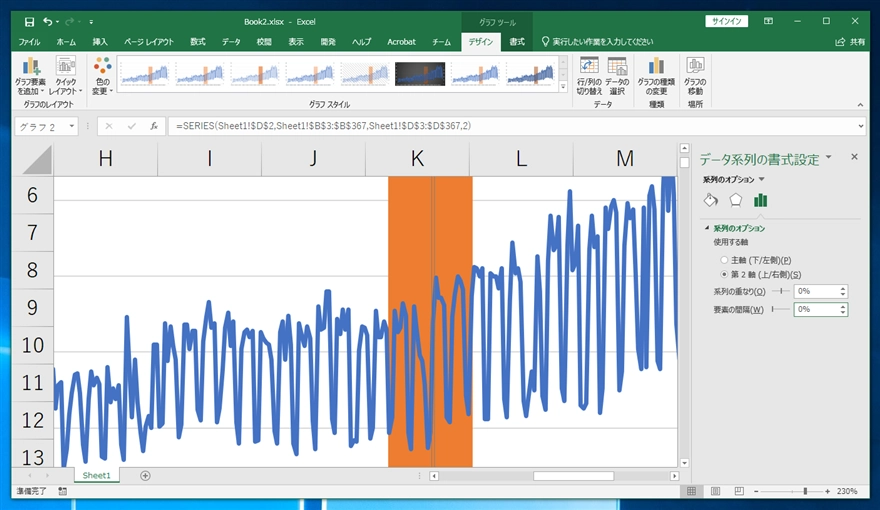Open Series Options bar chart tab
This screenshot has width=880, height=510.
[x=760, y=200]
